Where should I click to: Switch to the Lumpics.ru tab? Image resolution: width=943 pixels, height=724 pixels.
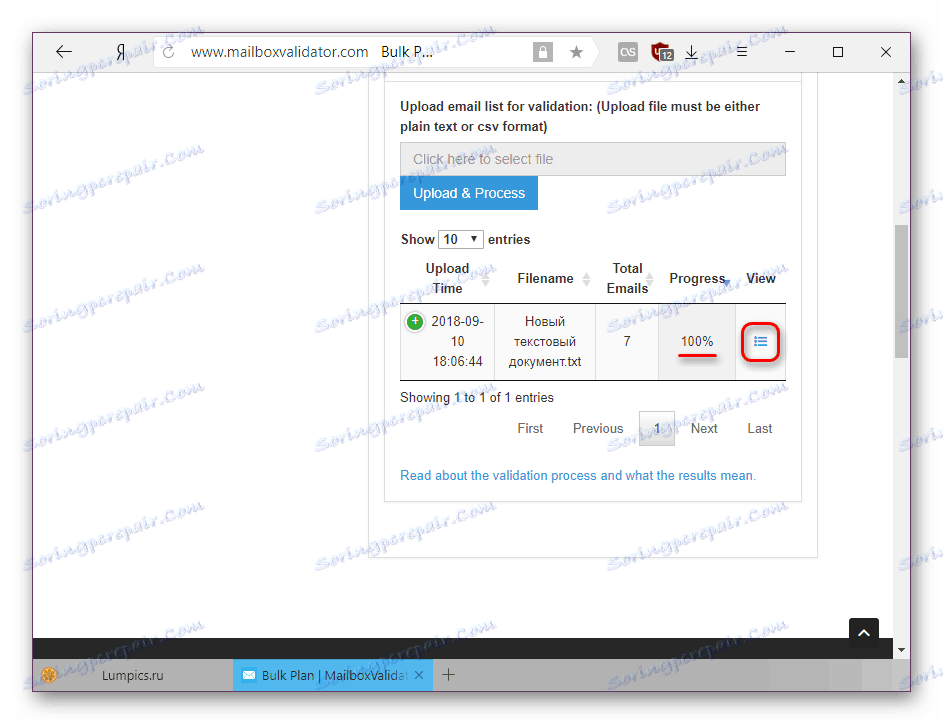point(132,675)
